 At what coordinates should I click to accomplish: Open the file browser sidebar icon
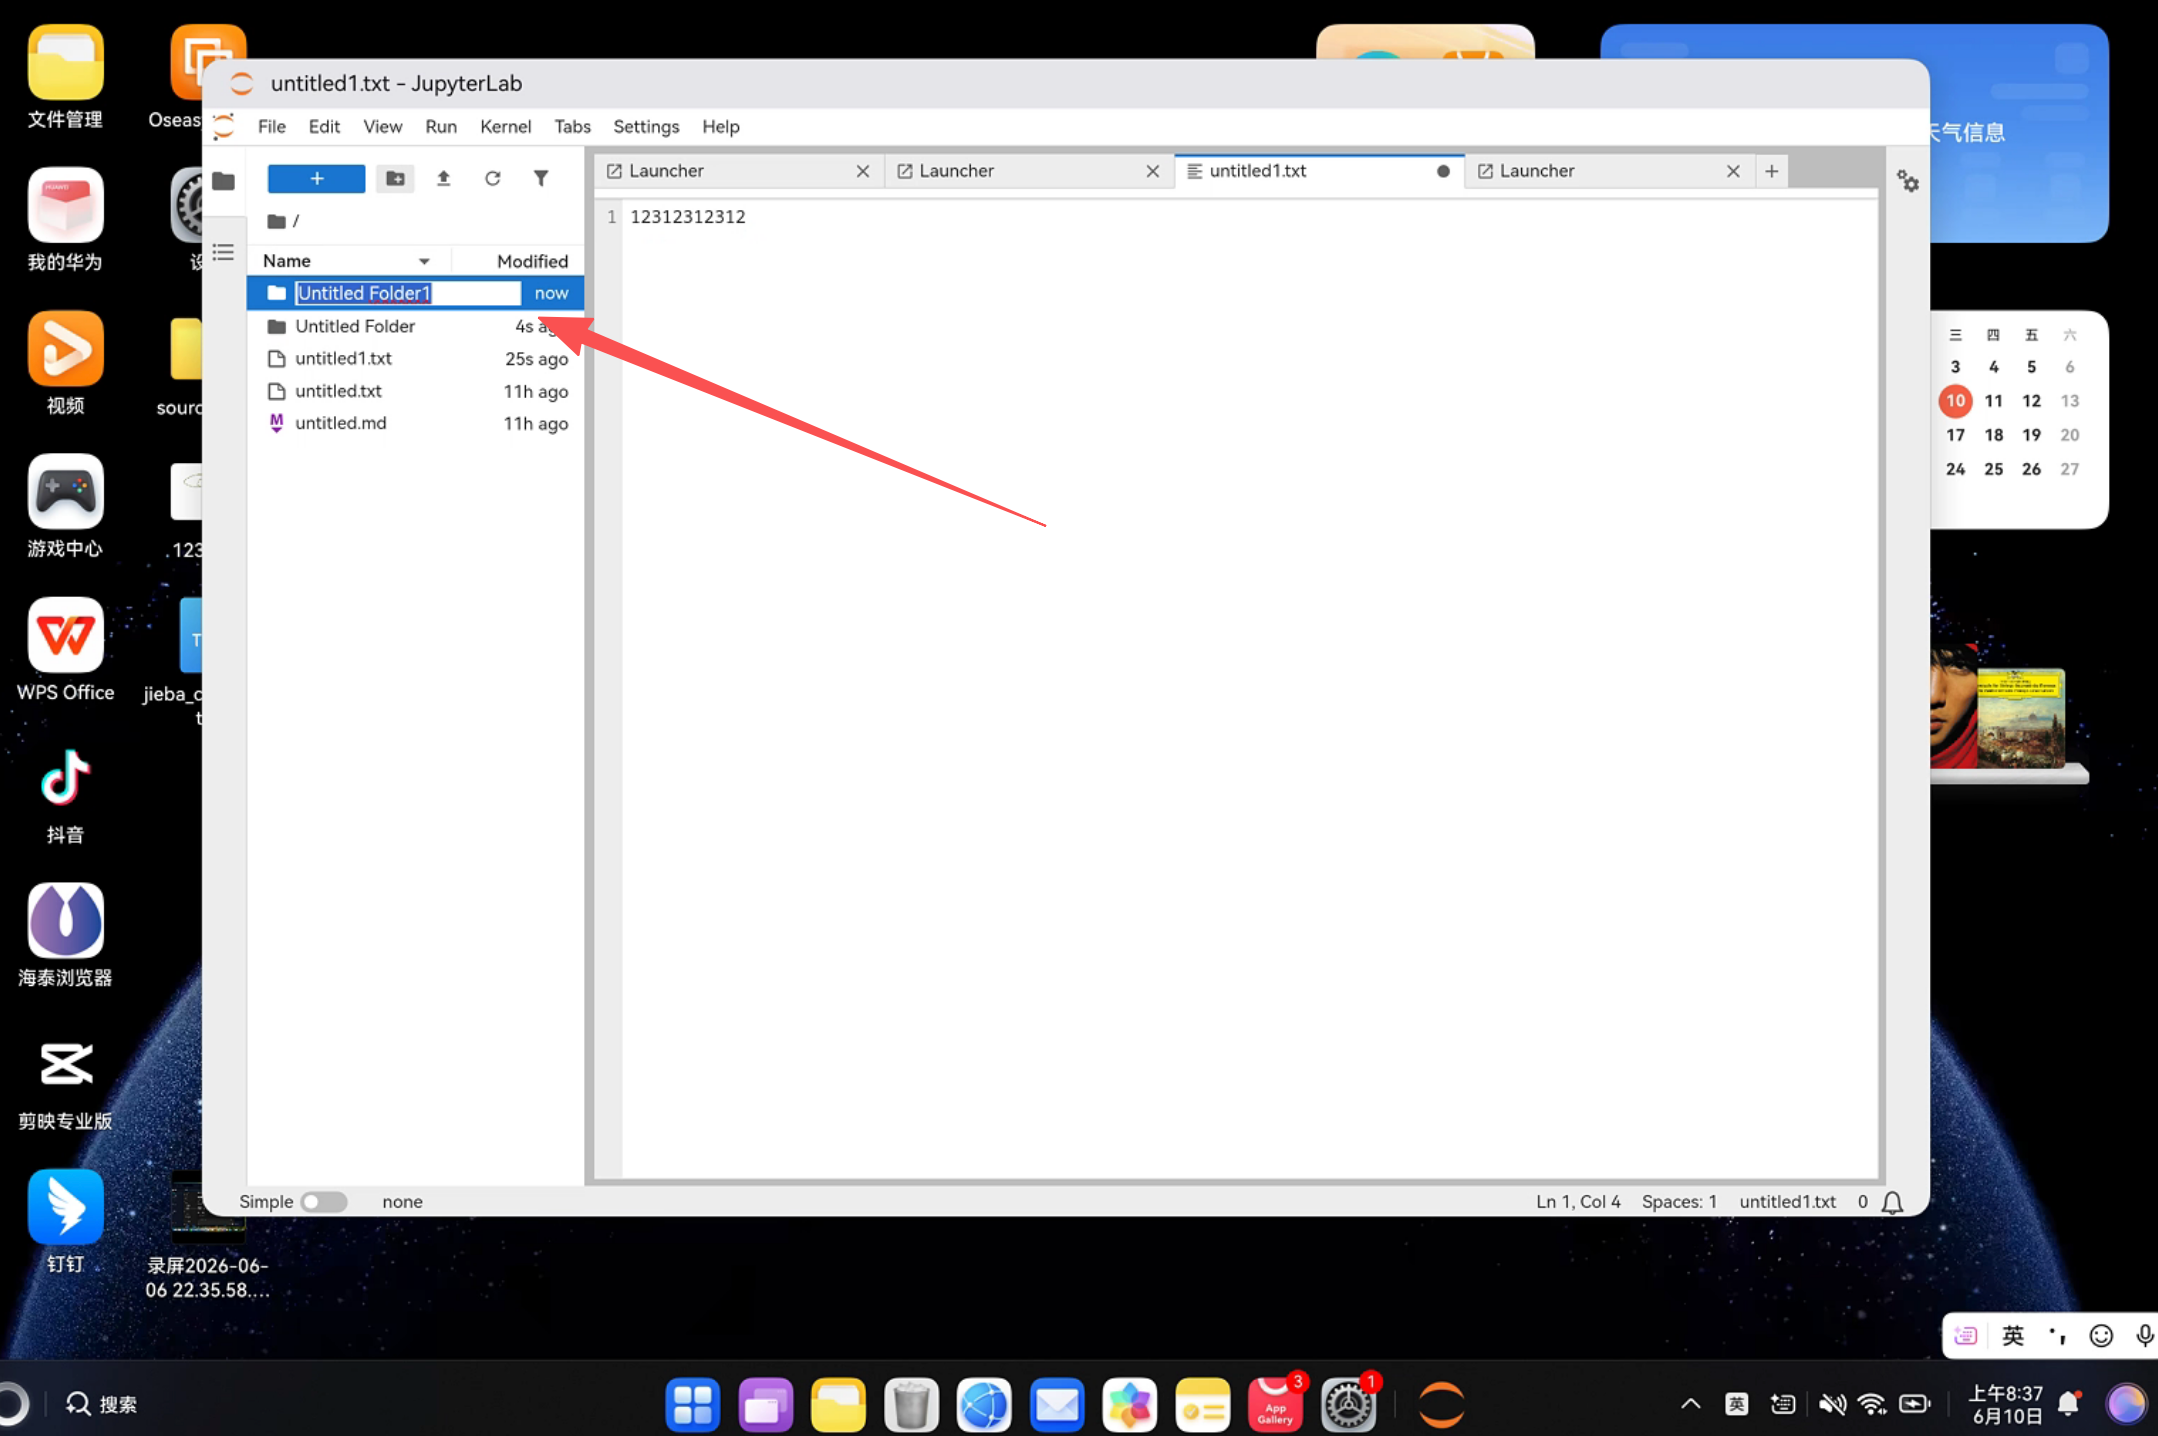pos(223,181)
